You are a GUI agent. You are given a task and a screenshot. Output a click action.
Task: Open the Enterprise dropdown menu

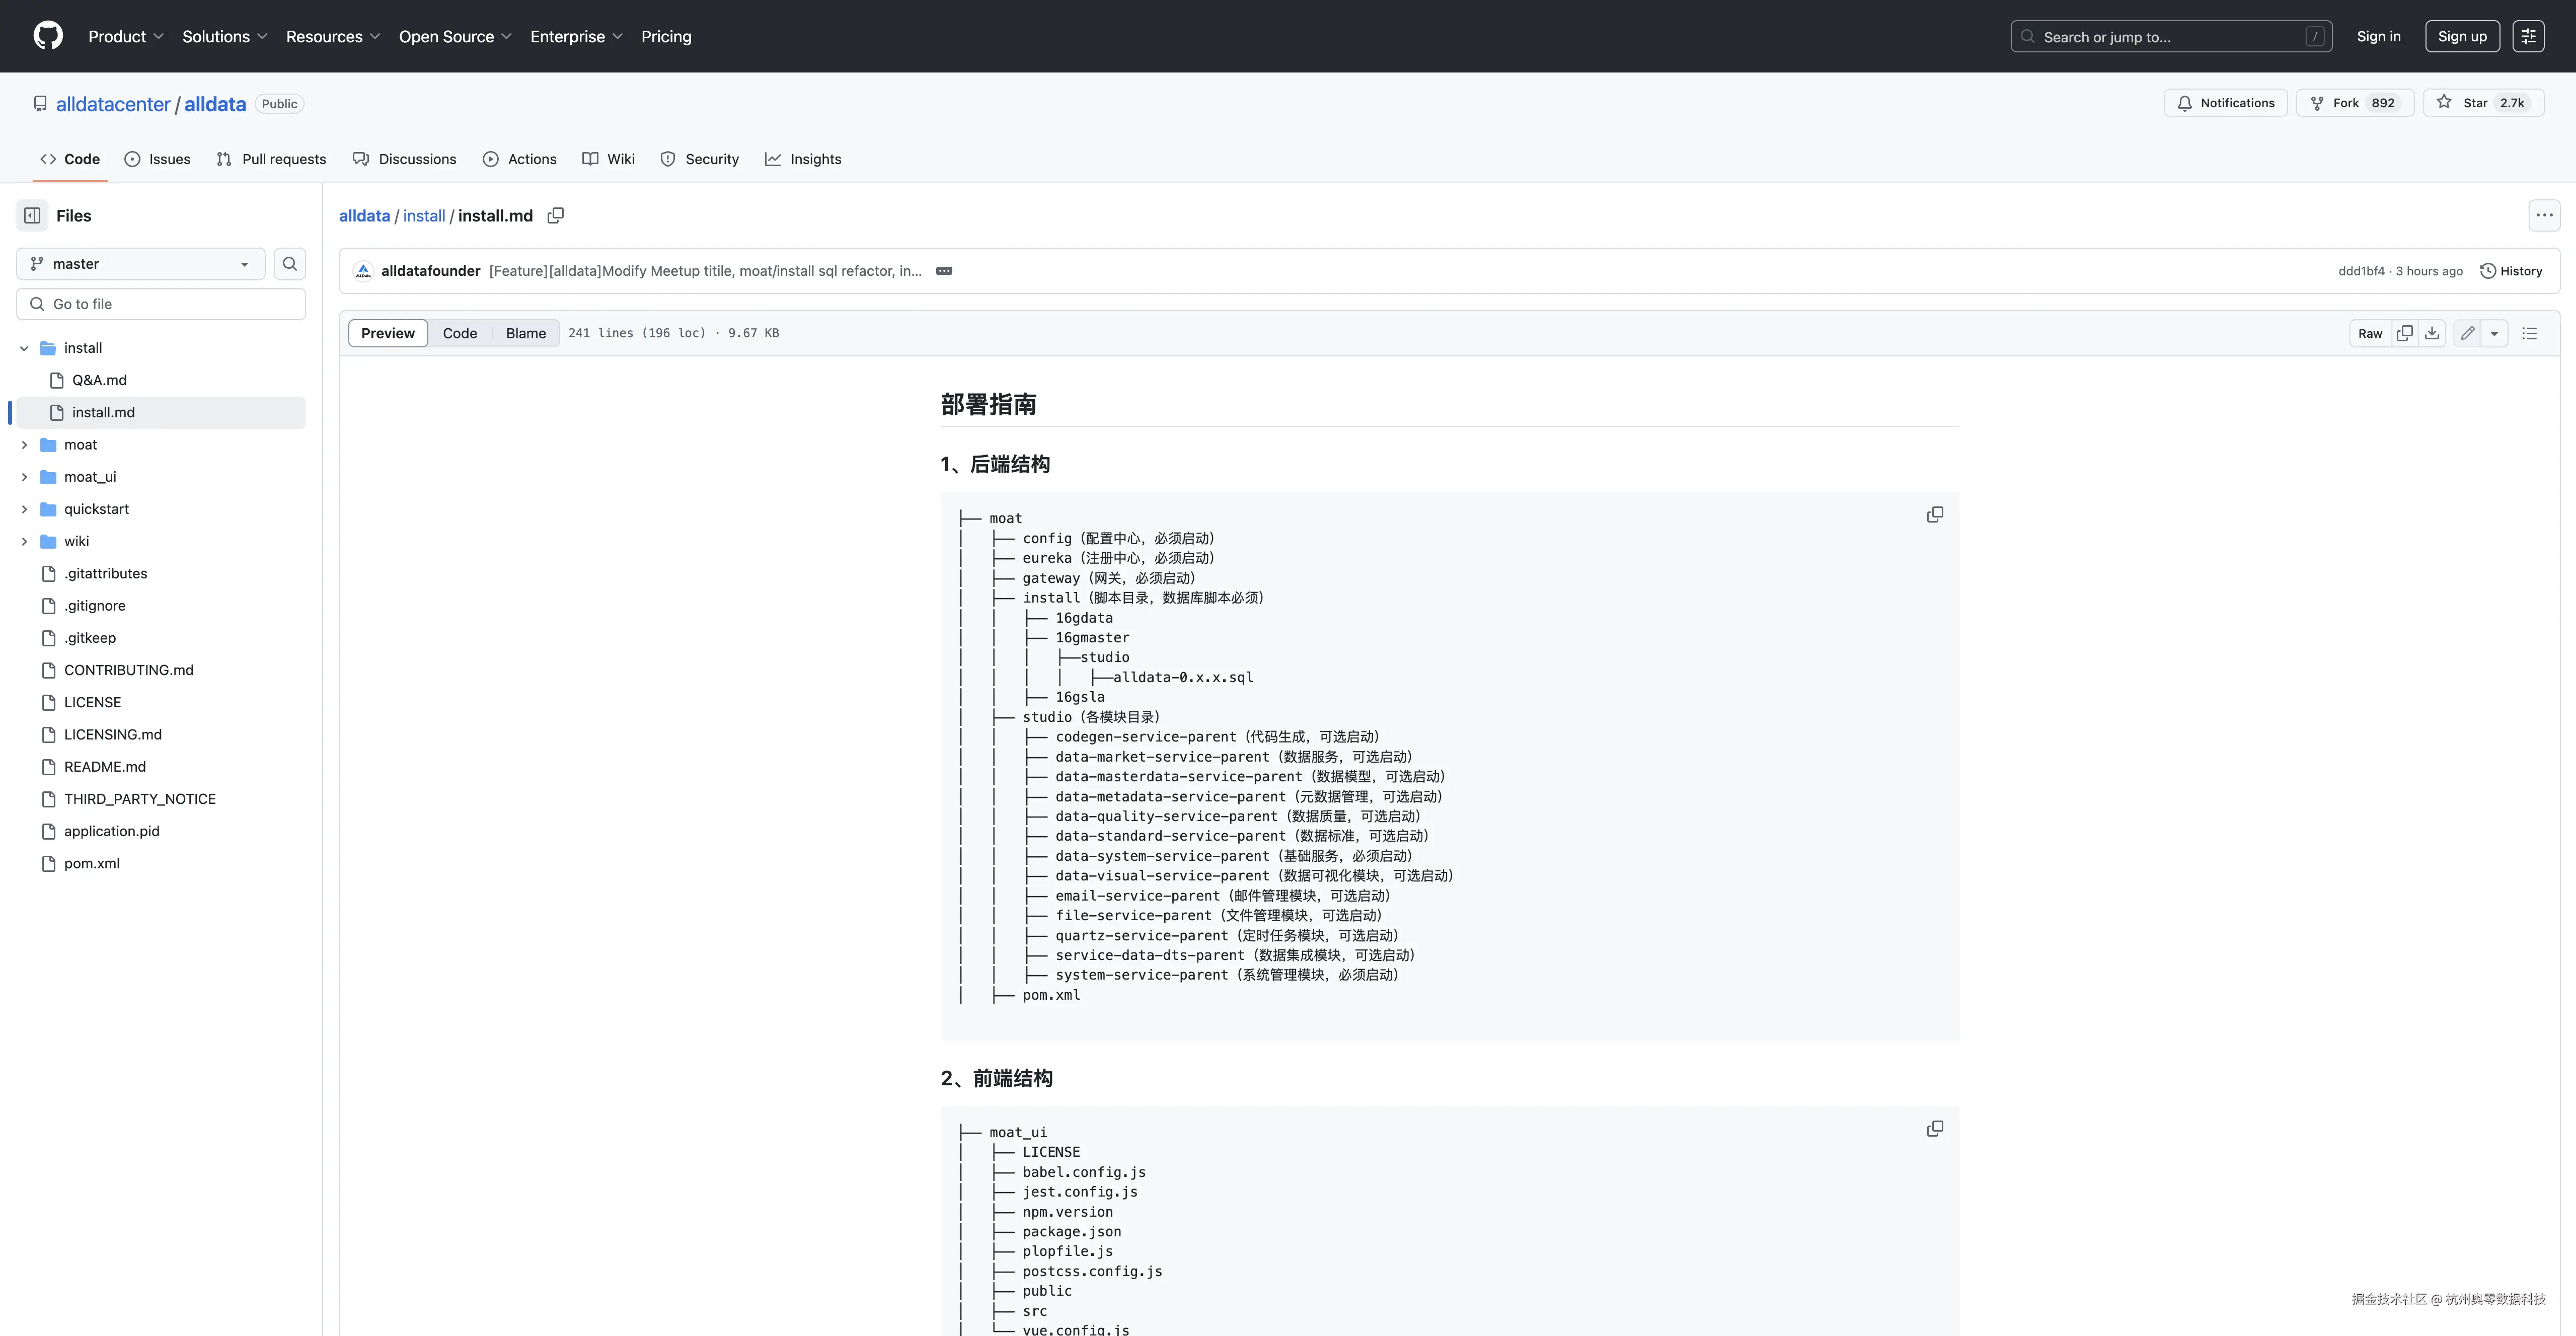[x=577, y=36]
